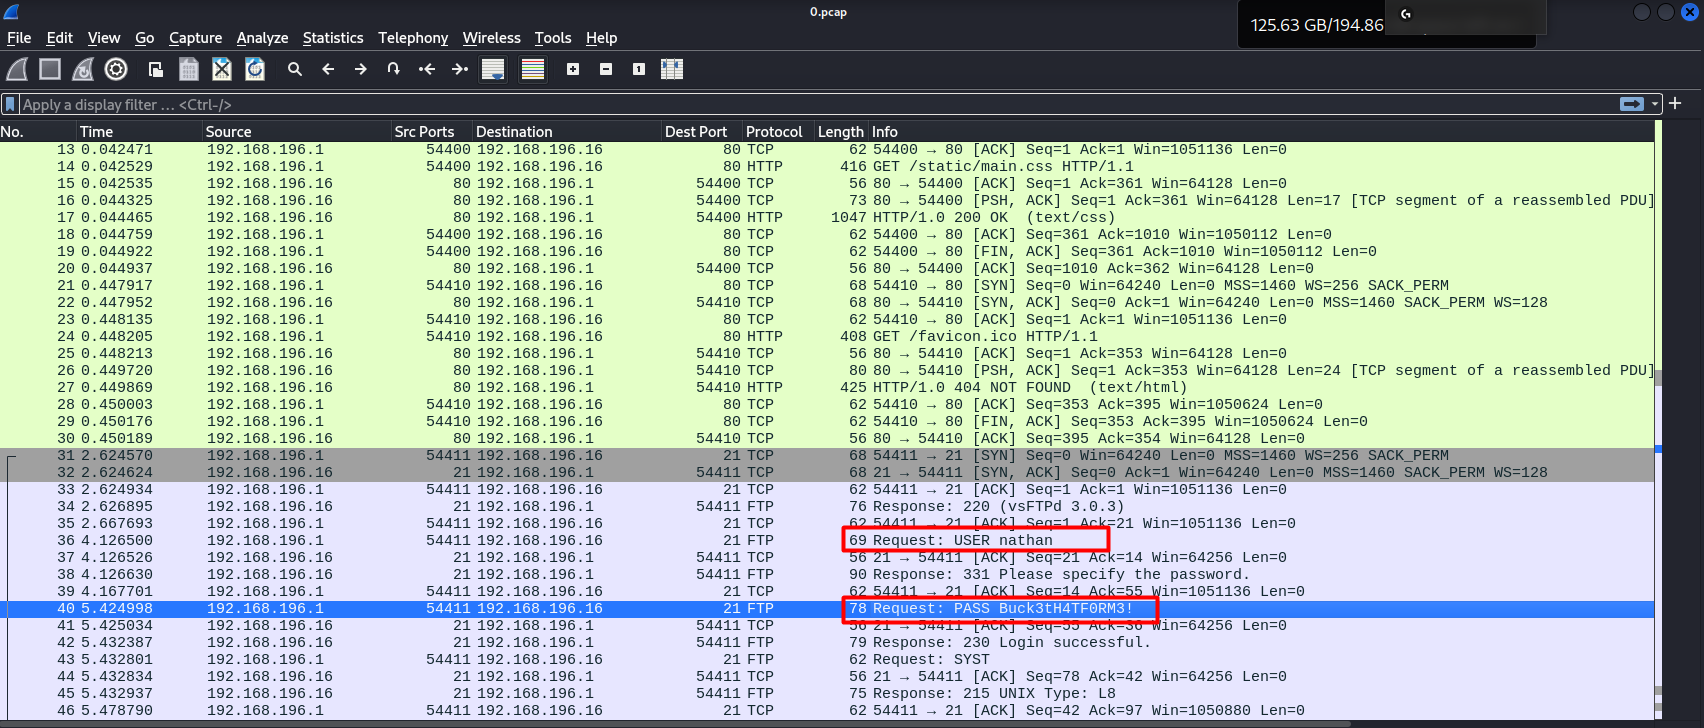The width and height of the screenshot is (1704, 728).
Task: Sort by Source column header
Action: coord(297,131)
